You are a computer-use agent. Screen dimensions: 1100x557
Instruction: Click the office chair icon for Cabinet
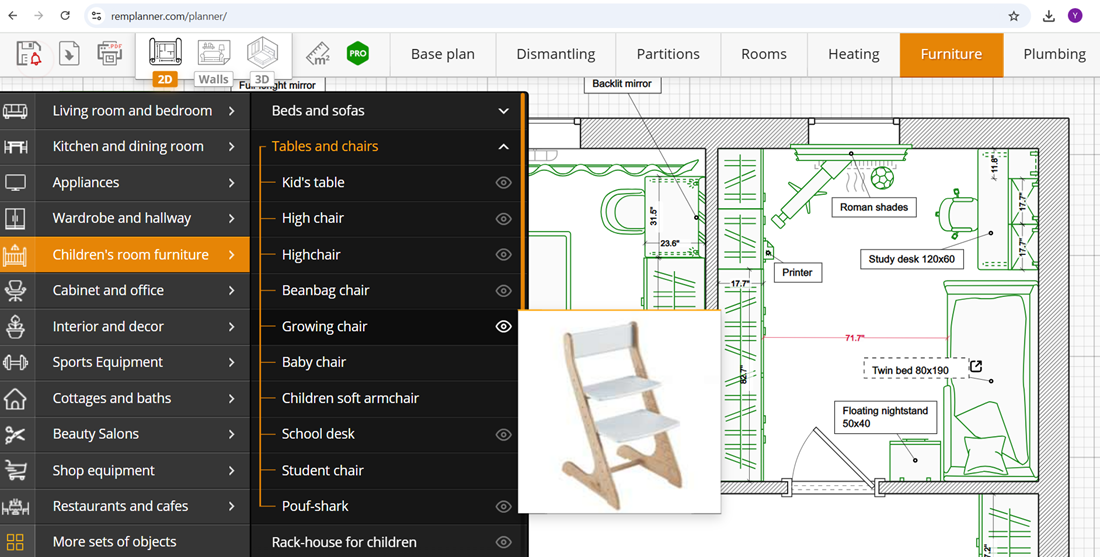pyautogui.click(x=15, y=290)
